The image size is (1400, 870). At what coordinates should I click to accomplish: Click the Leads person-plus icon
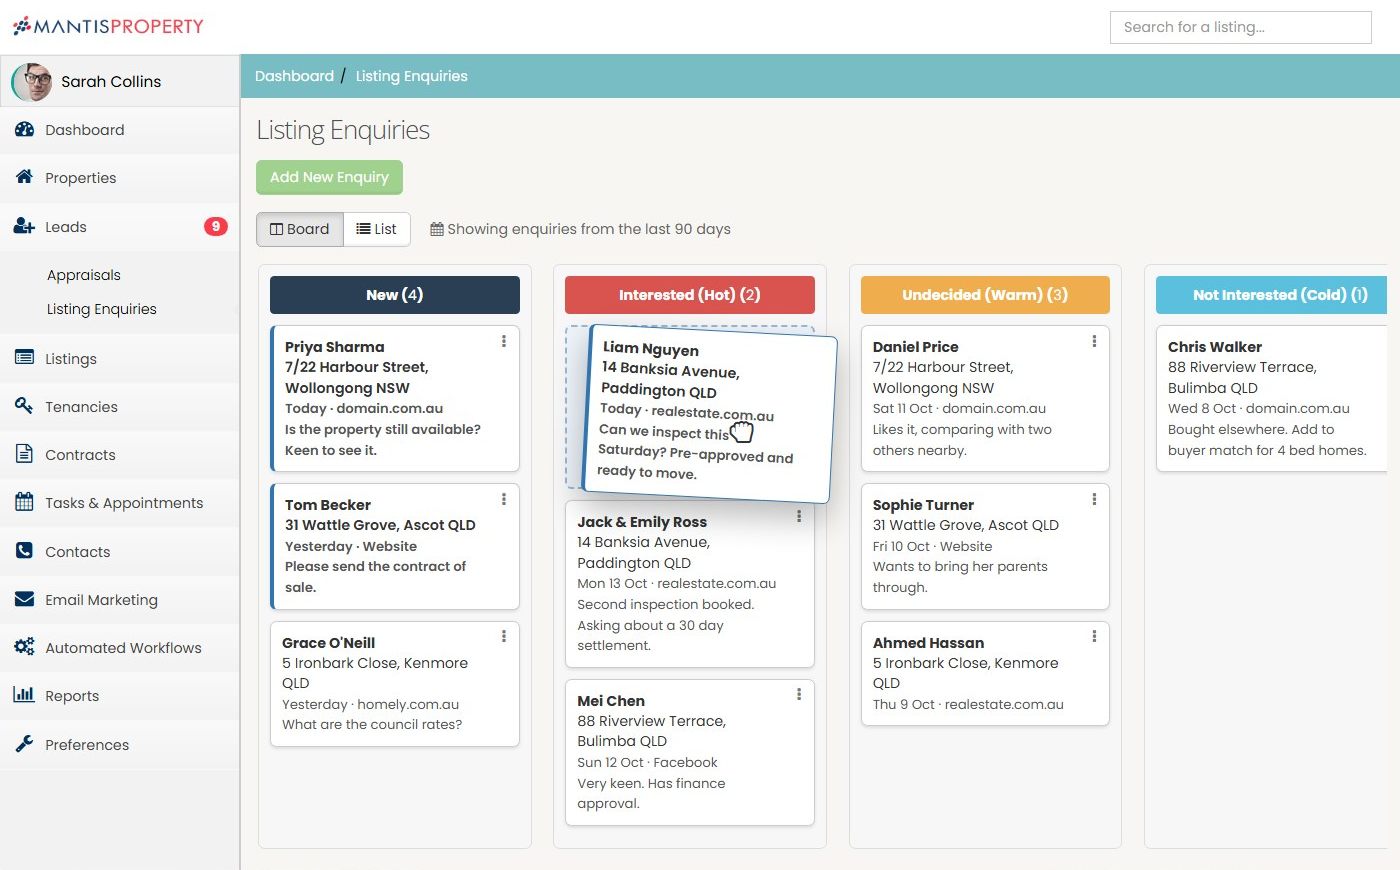pos(24,226)
